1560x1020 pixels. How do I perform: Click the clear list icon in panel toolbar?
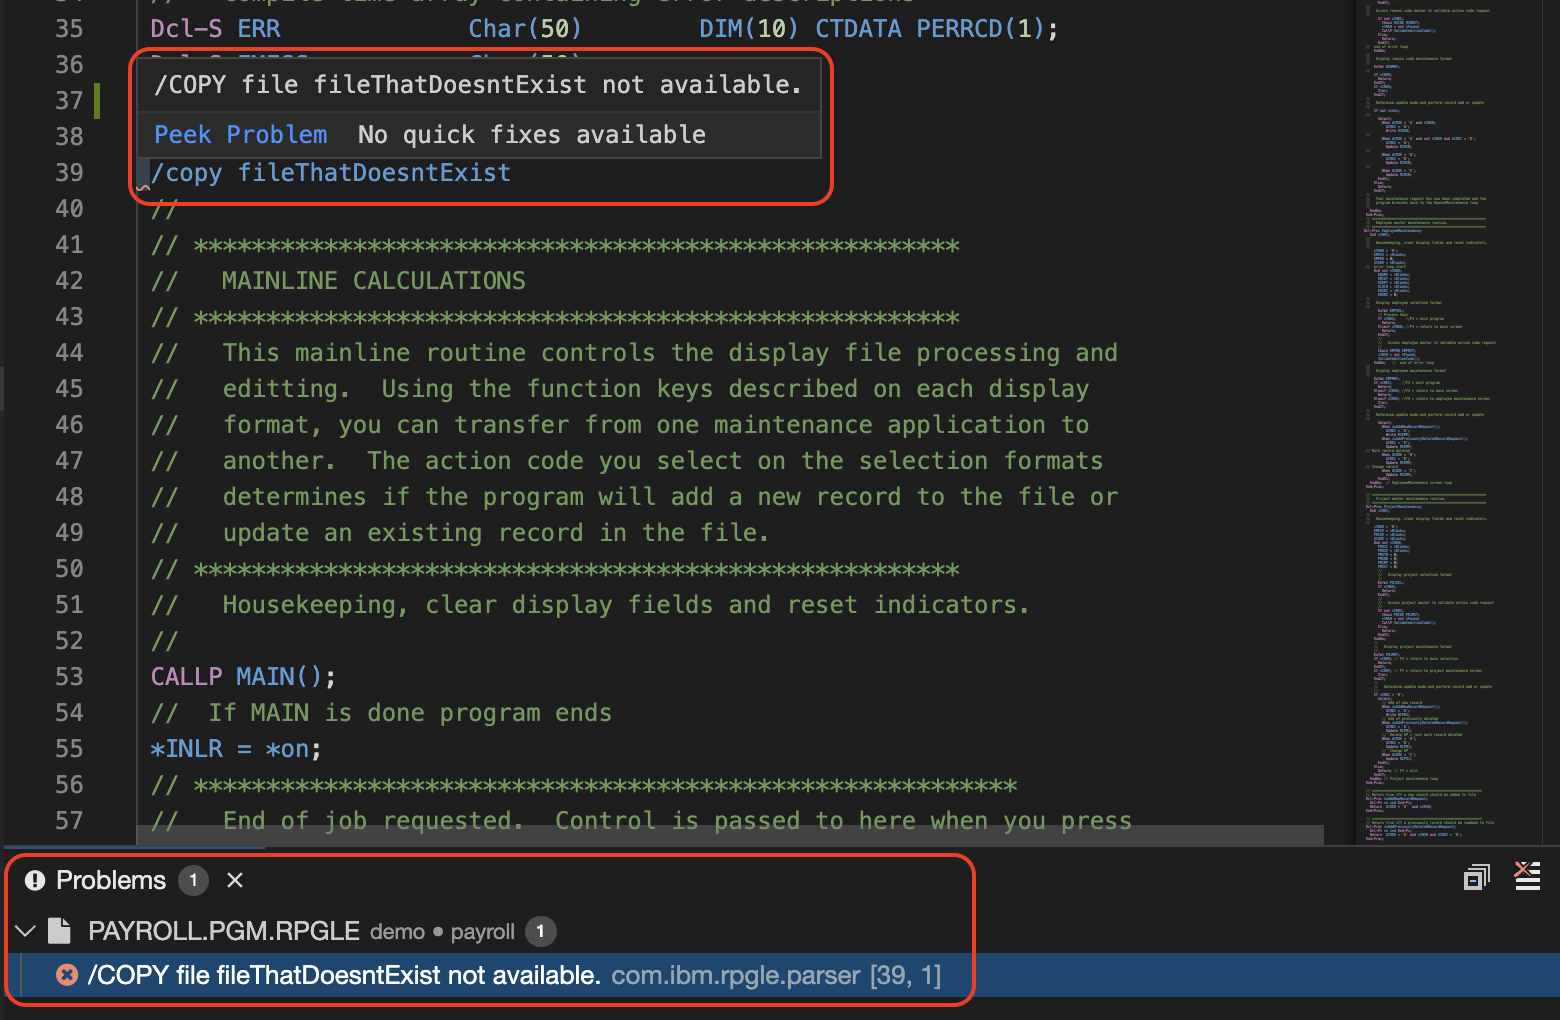pos(1527,876)
